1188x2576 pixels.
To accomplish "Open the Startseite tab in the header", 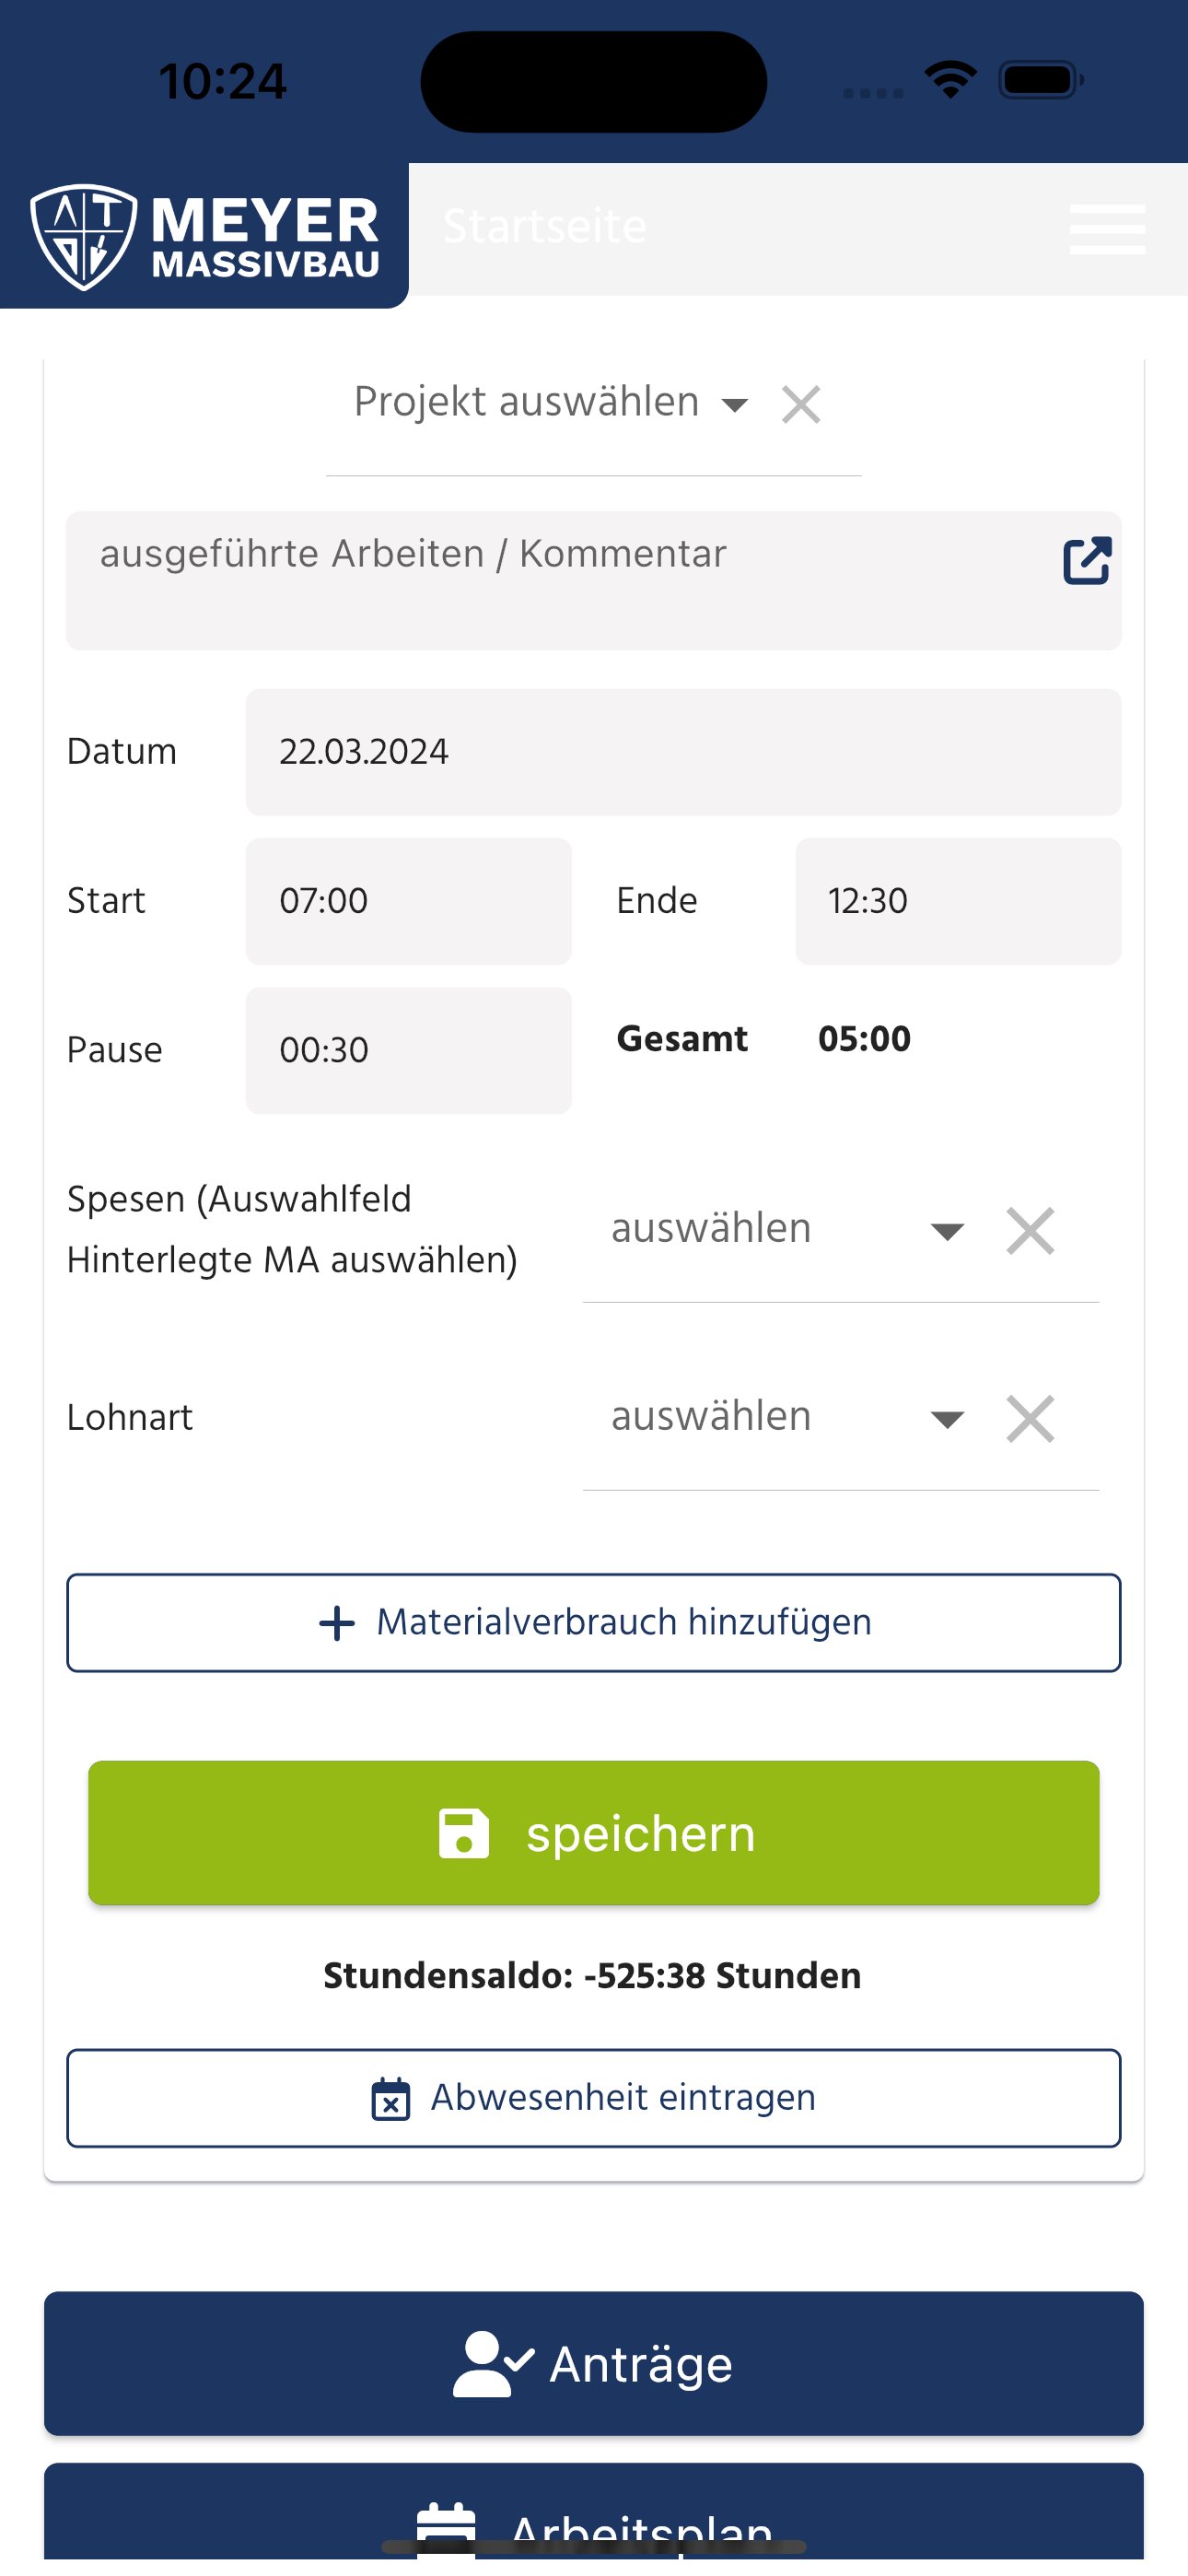I will (545, 227).
